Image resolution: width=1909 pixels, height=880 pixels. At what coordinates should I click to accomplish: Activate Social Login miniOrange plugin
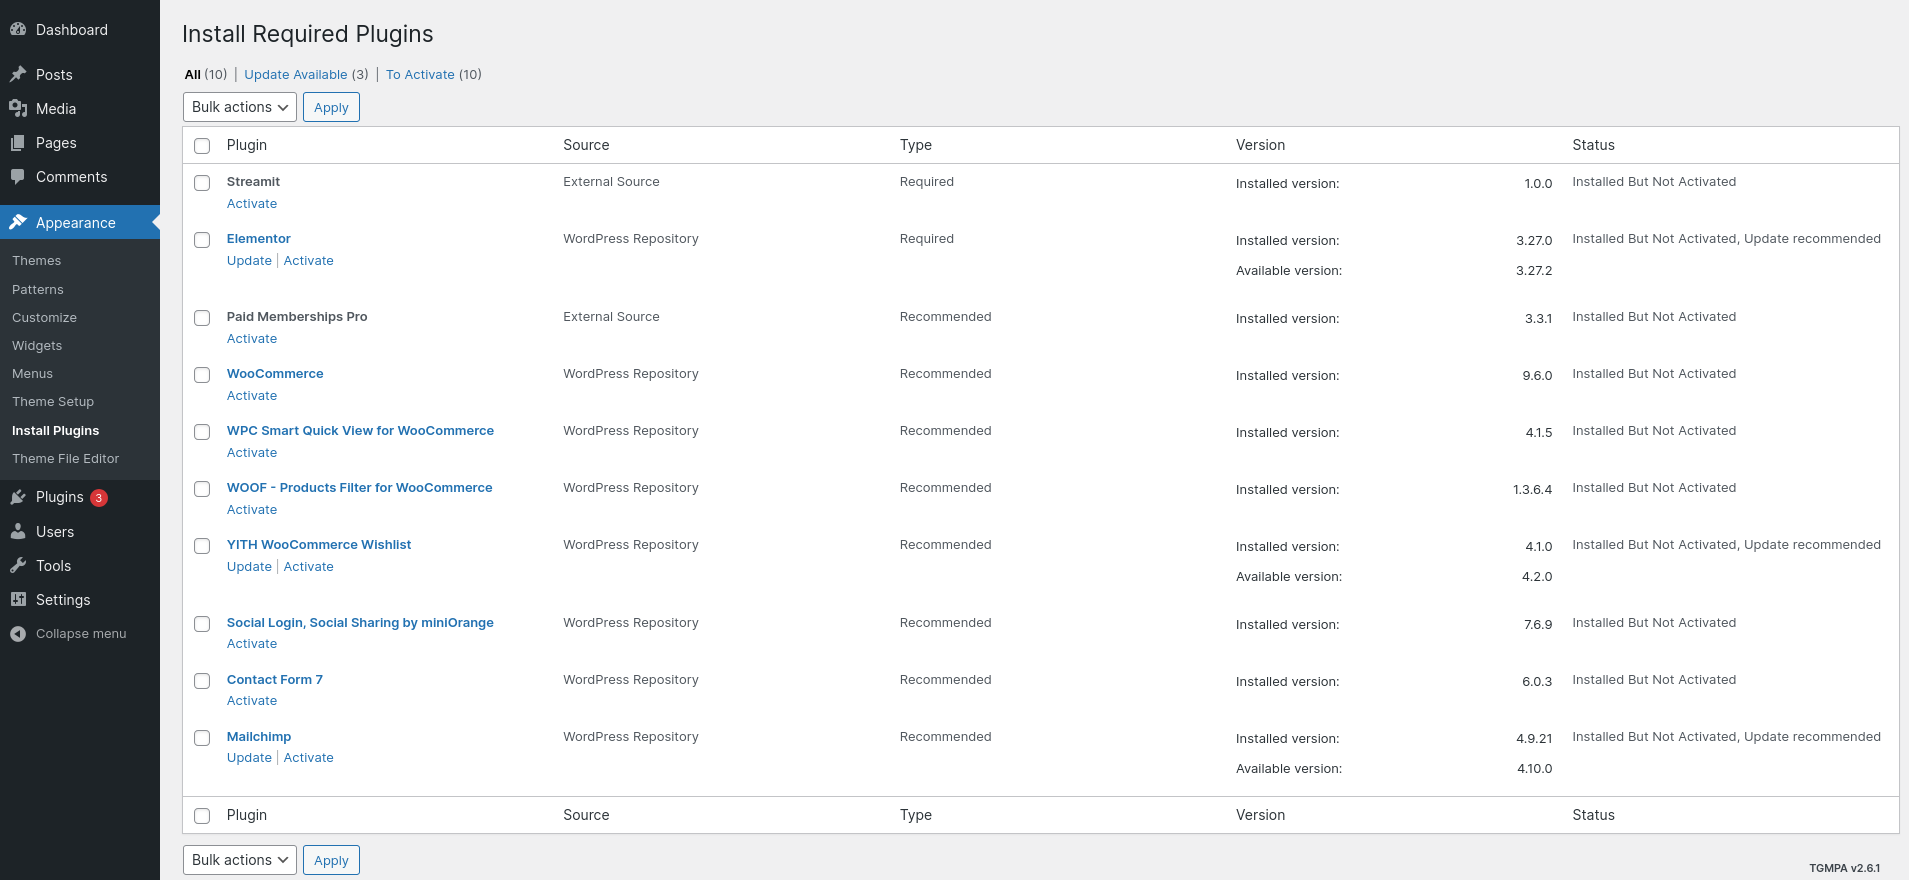coord(252,644)
